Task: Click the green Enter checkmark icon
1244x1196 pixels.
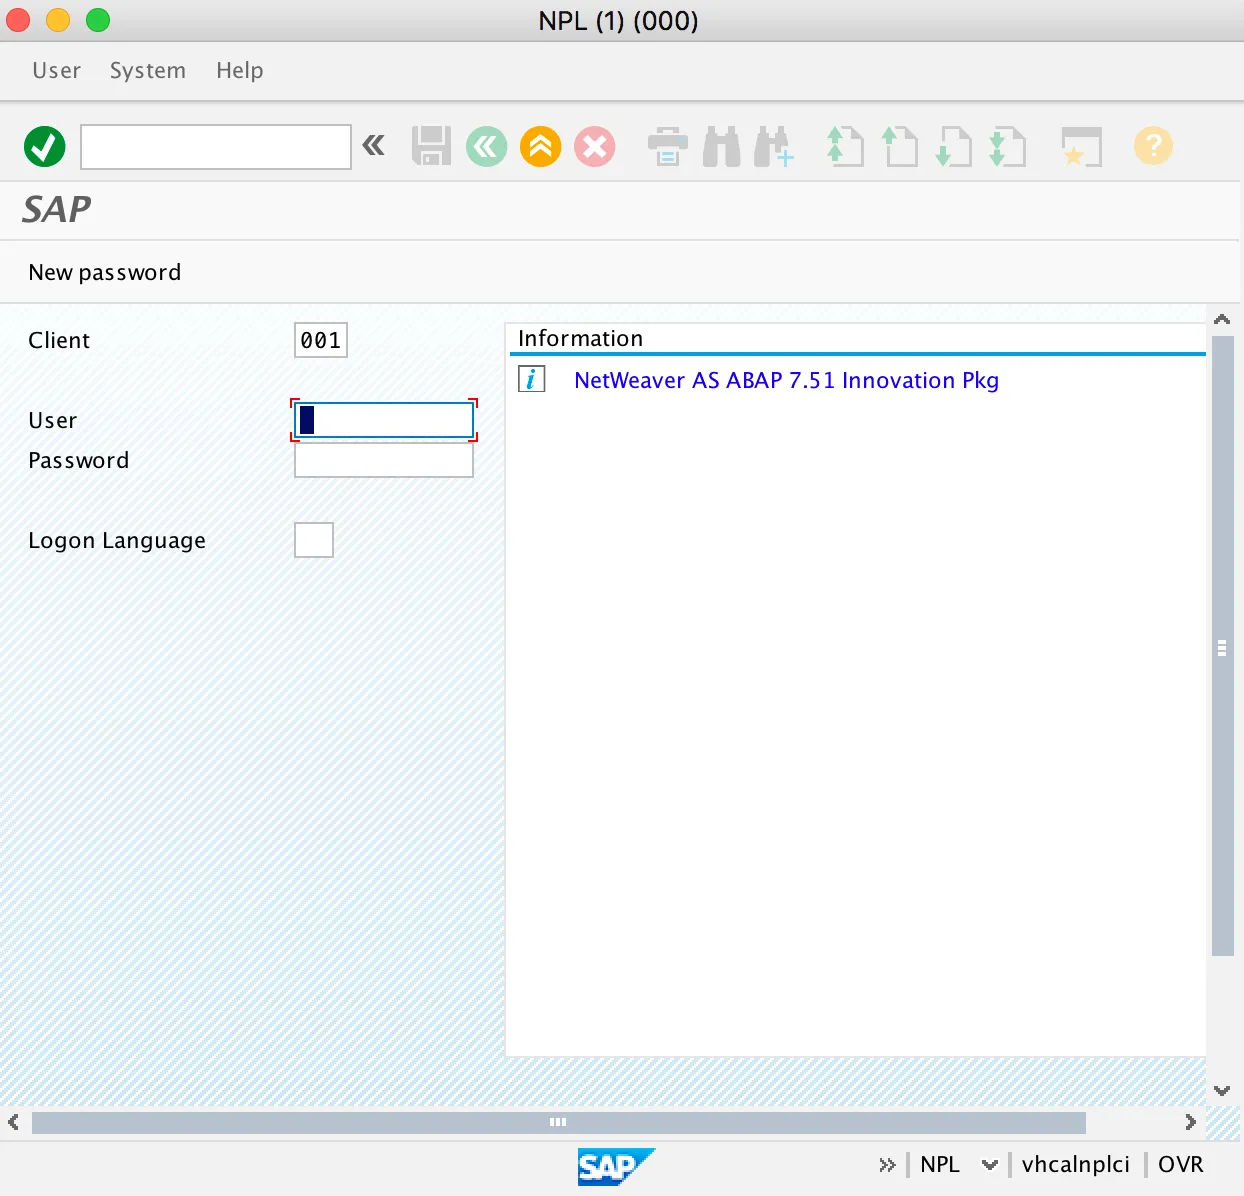Action: (x=45, y=147)
